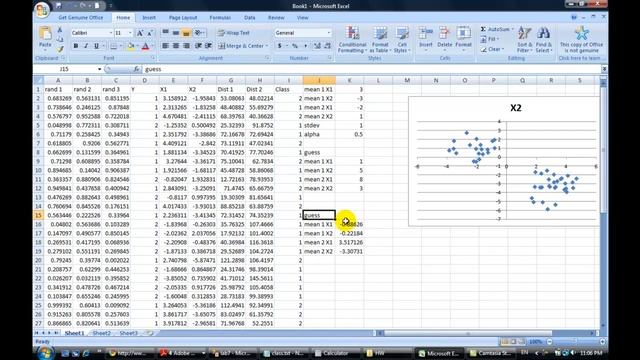Apply Accounting Number Format dollar icon
640x360 pixels.
pos(280,46)
